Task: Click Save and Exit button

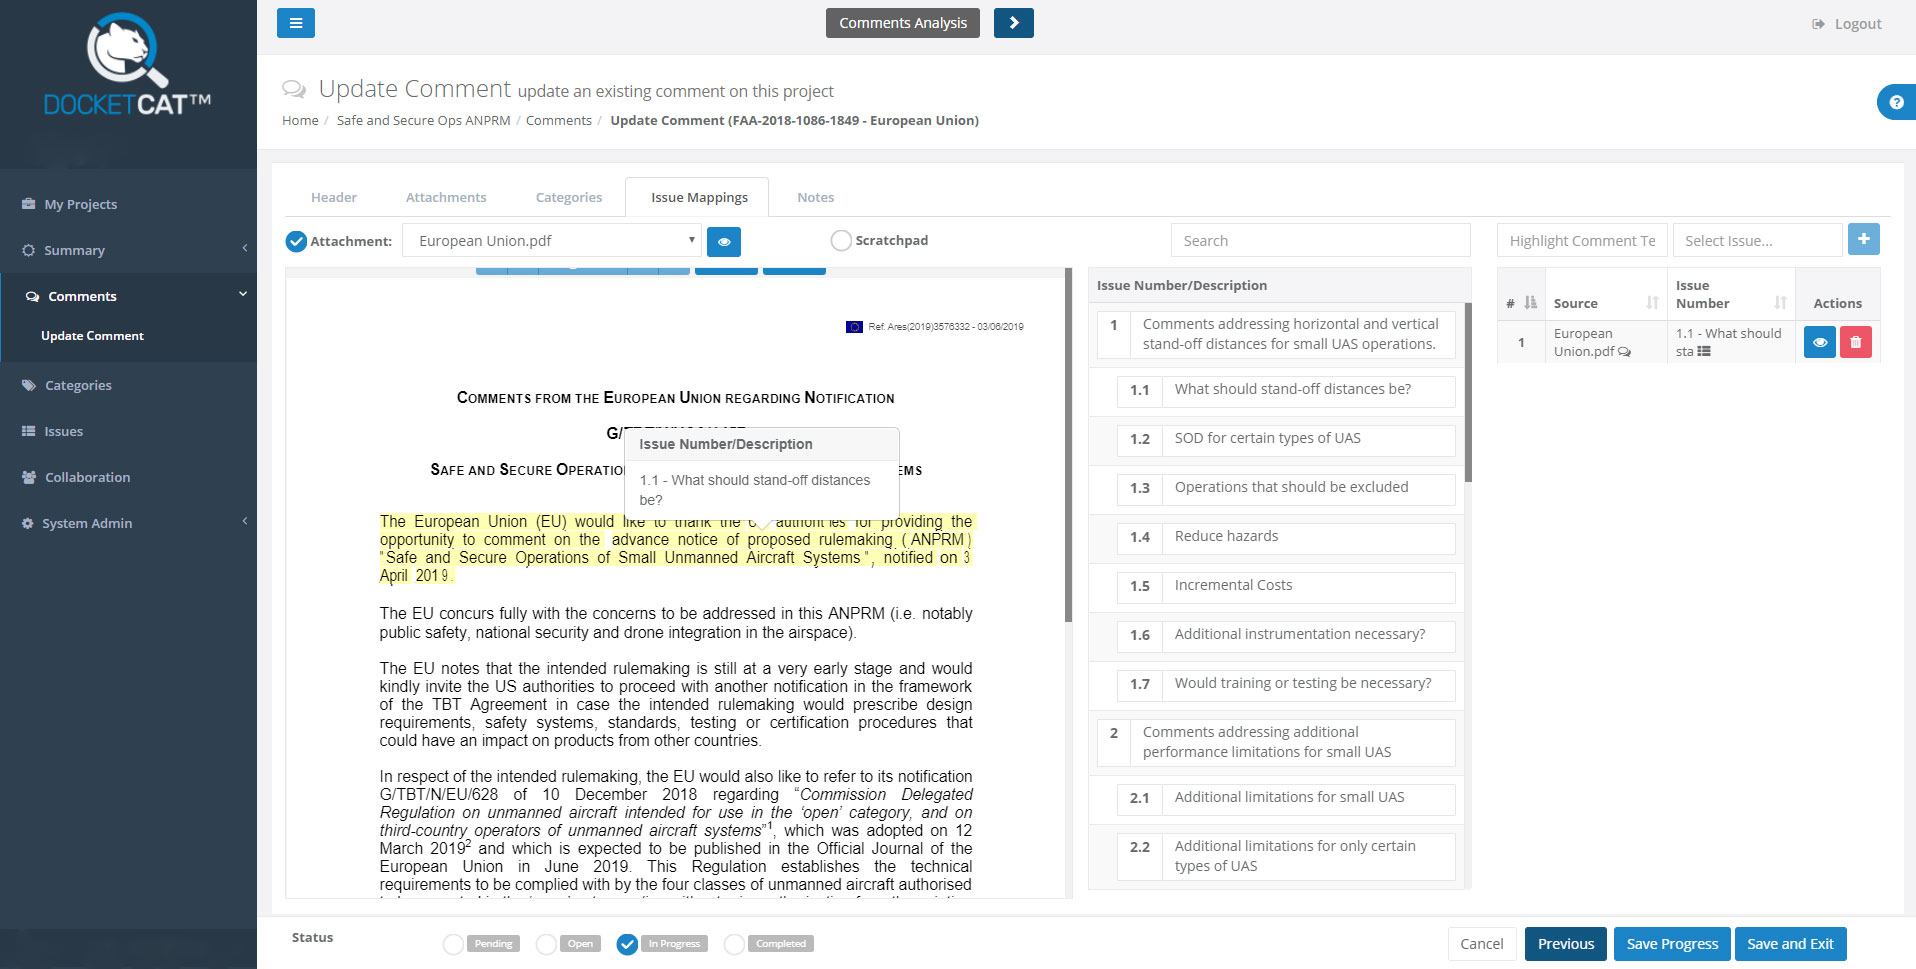Action: tap(1790, 944)
